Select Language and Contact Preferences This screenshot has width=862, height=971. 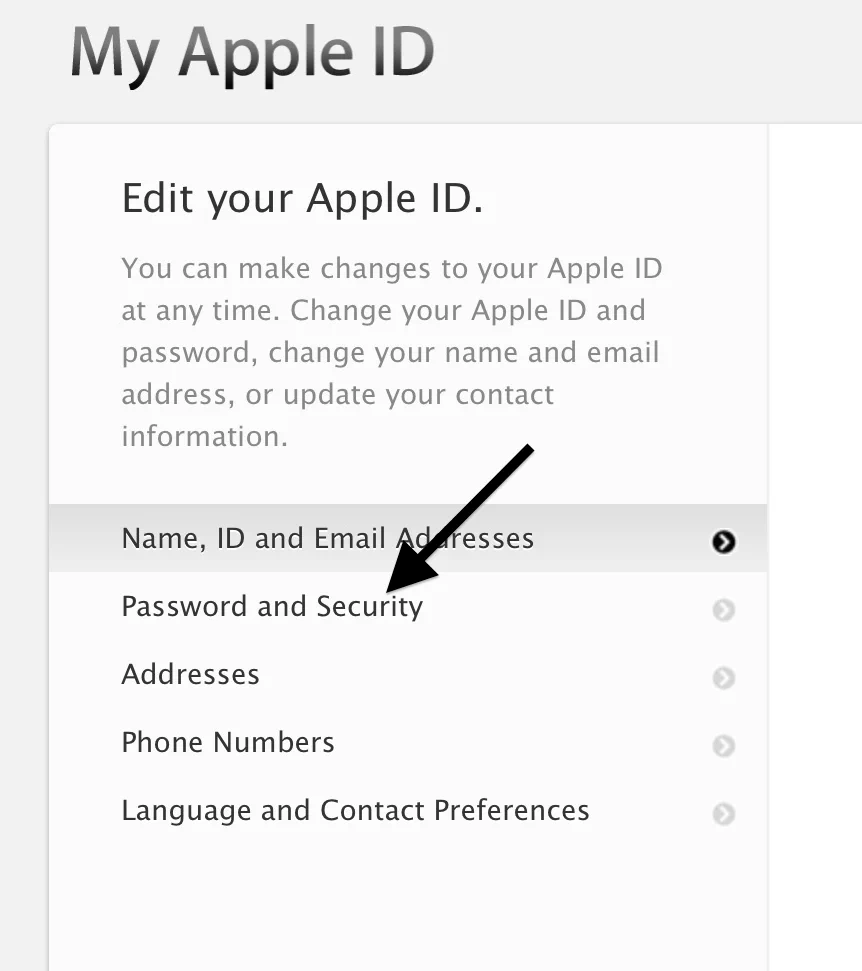click(355, 810)
